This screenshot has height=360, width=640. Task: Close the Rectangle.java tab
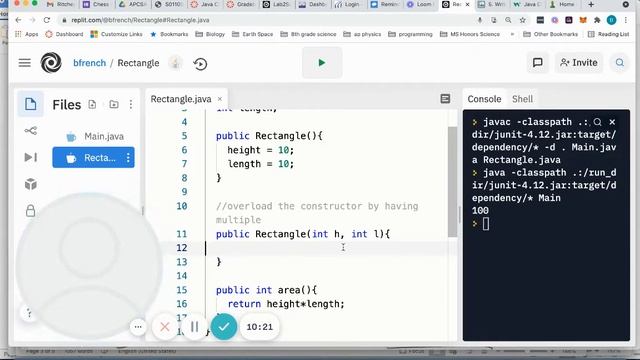point(220,99)
